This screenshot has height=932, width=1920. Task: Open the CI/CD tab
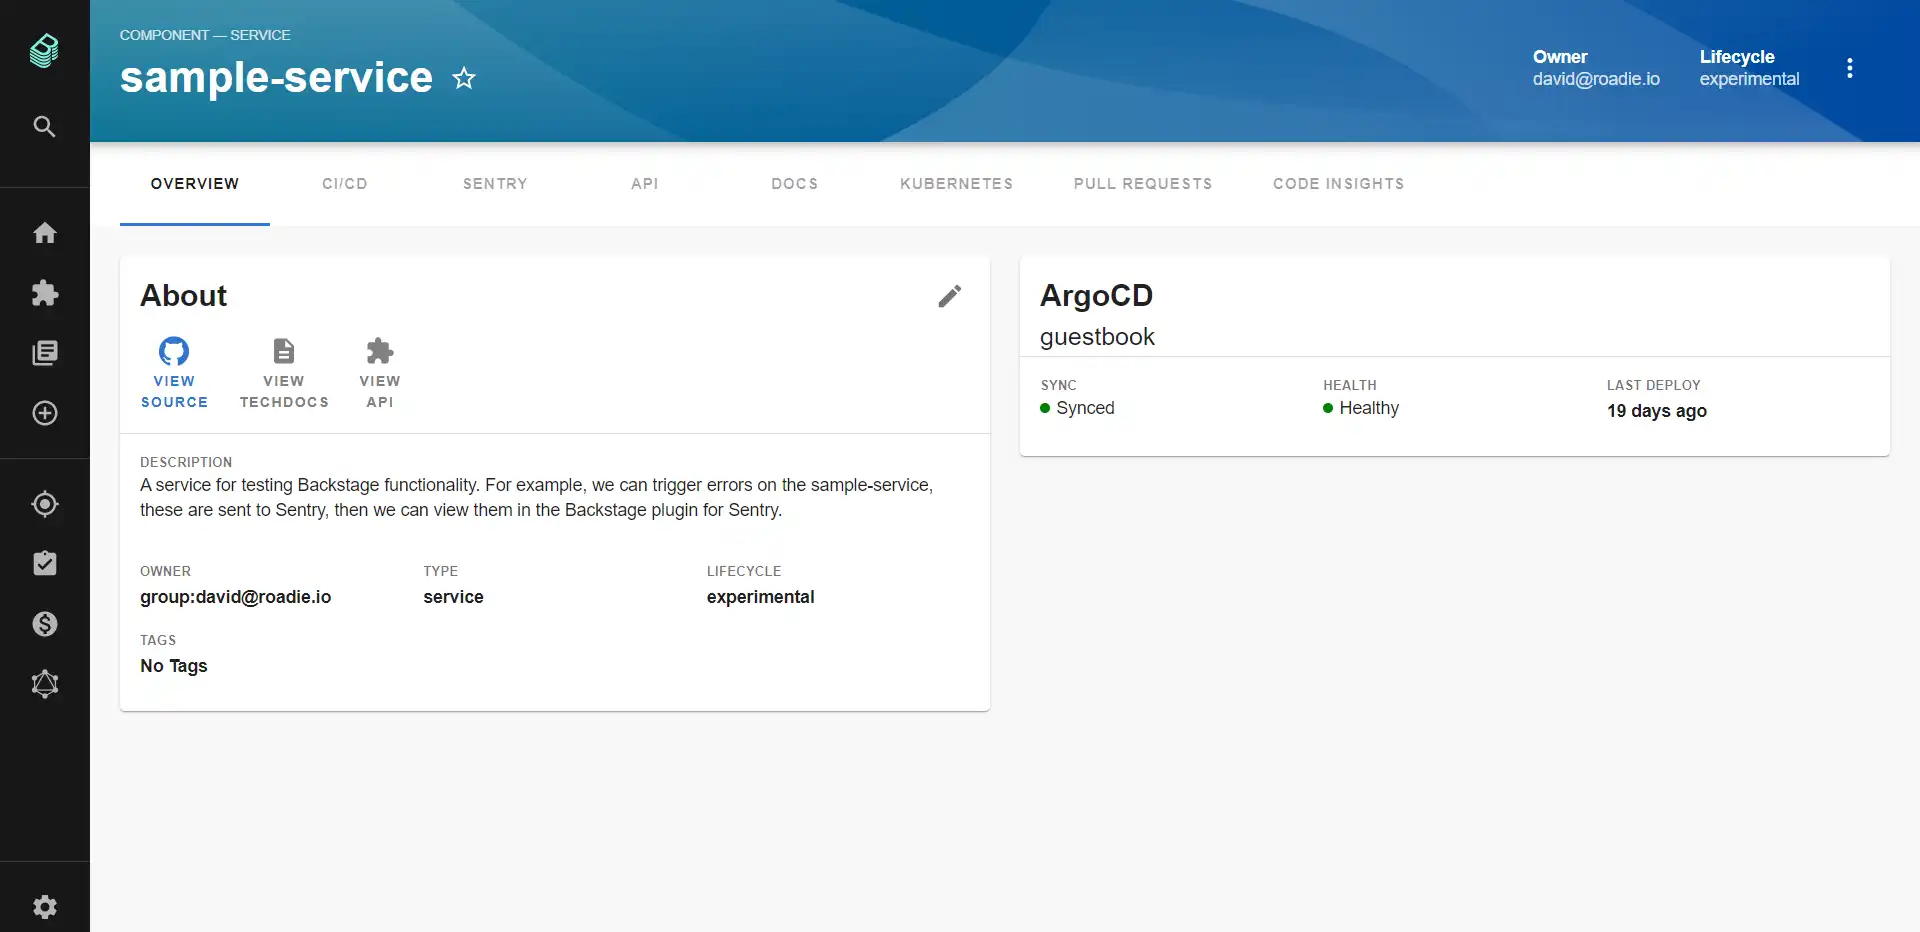345,184
